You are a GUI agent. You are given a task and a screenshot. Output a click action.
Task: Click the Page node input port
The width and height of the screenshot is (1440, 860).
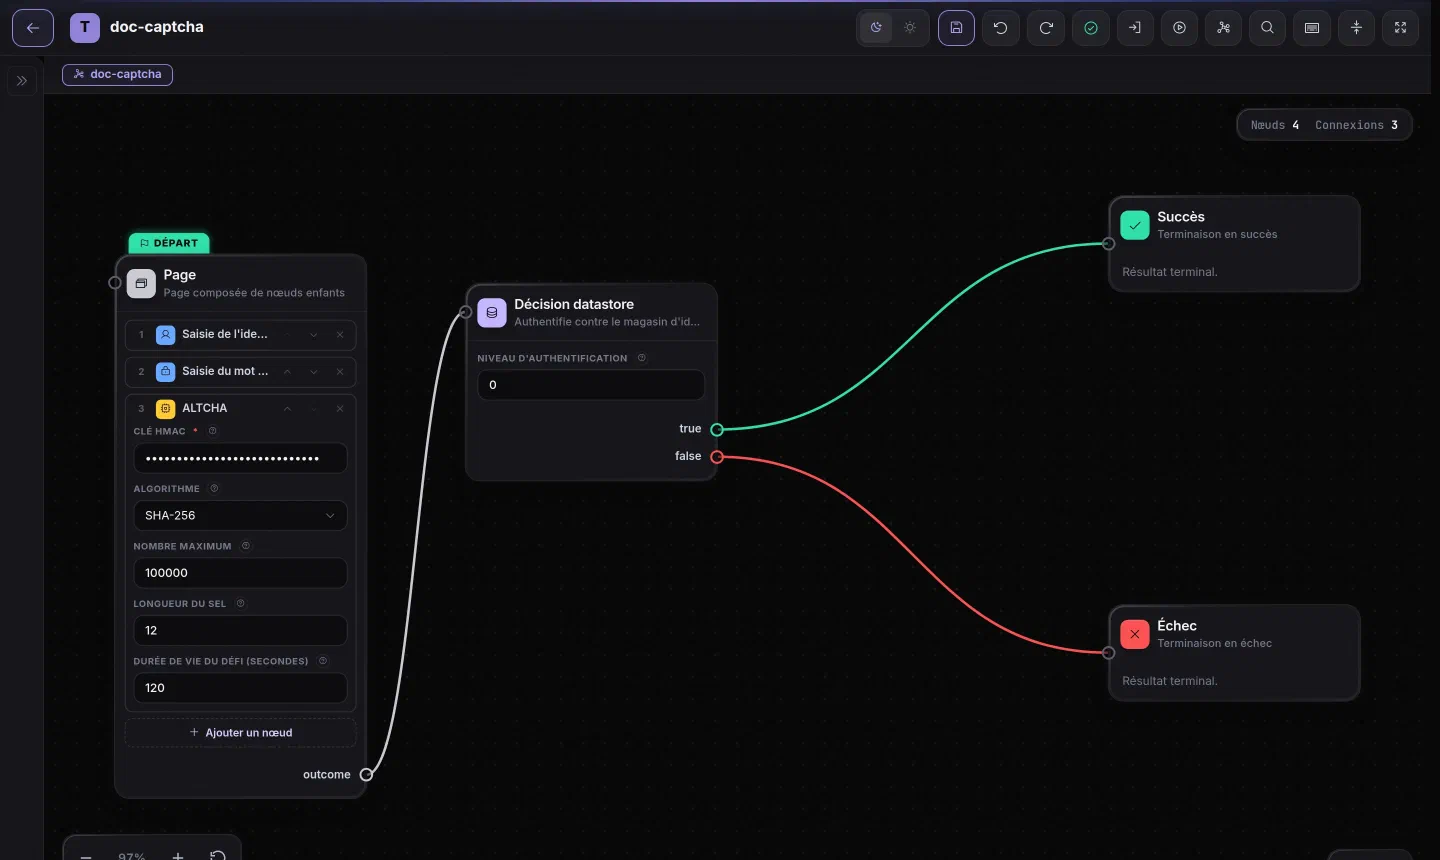click(x=115, y=283)
